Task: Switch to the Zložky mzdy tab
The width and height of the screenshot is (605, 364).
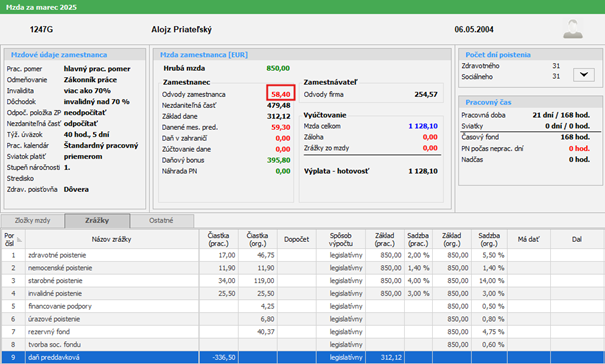Action: coord(32,220)
